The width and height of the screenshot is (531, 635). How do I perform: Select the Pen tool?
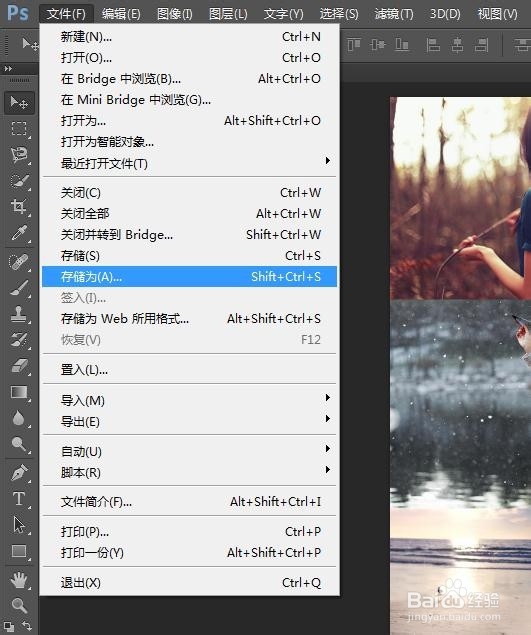tap(19, 472)
